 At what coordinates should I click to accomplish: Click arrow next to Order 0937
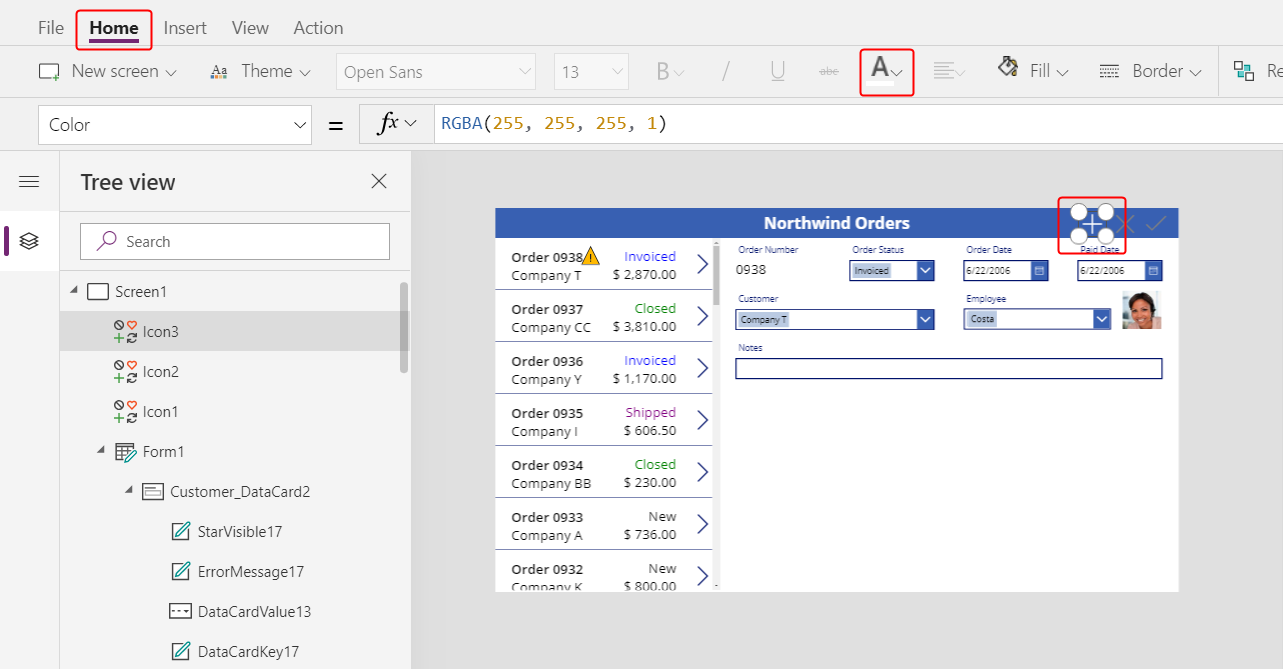702,316
